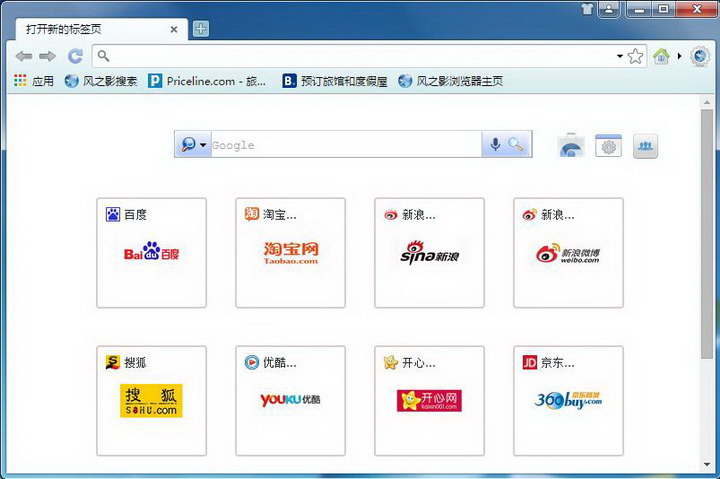Viewport: 720px width, 479px height.
Task: Open the Priceline.com bookmark
Action: click(x=208, y=81)
